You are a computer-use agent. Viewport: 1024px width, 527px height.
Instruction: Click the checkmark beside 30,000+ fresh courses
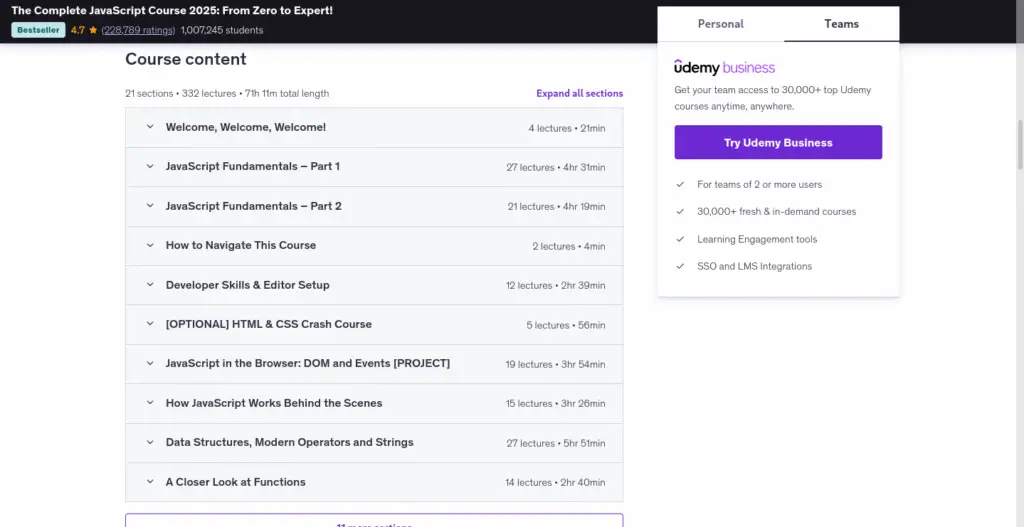(680, 212)
